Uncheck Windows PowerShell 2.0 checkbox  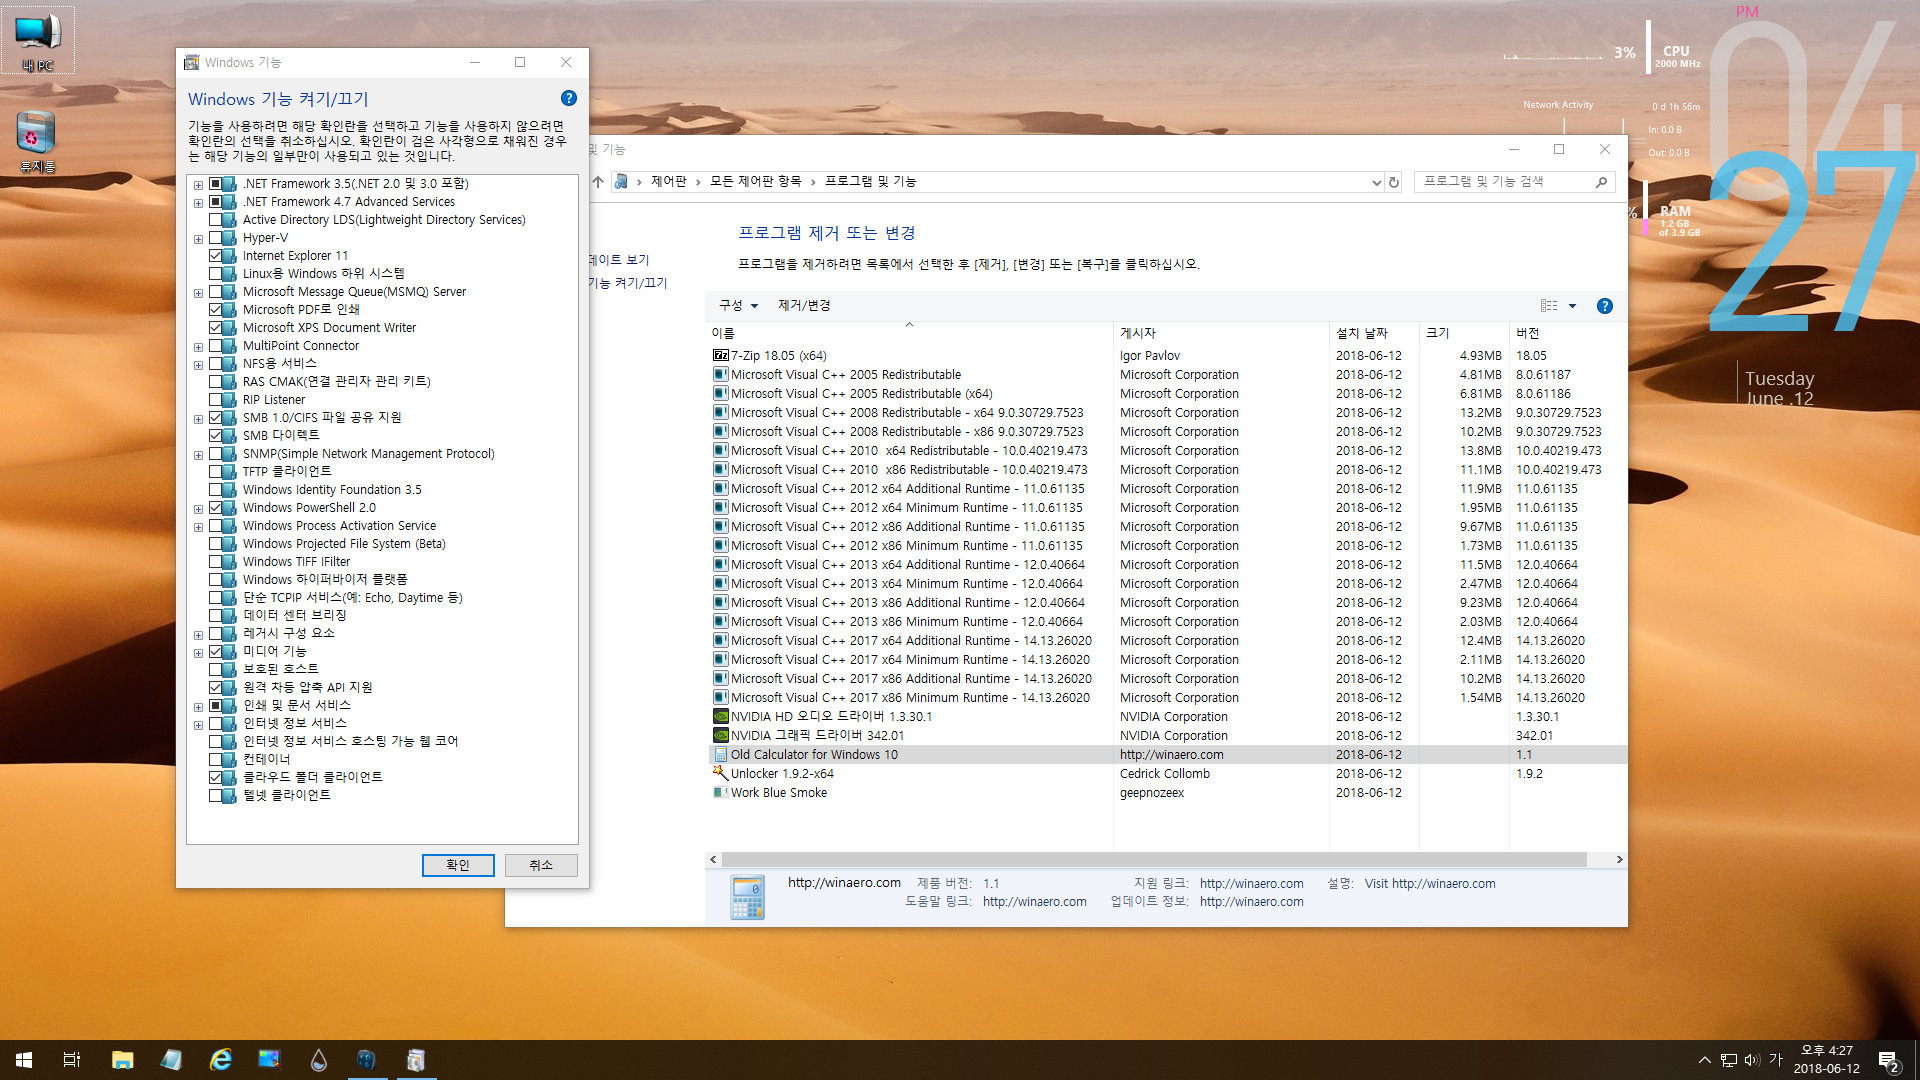pos(215,508)
